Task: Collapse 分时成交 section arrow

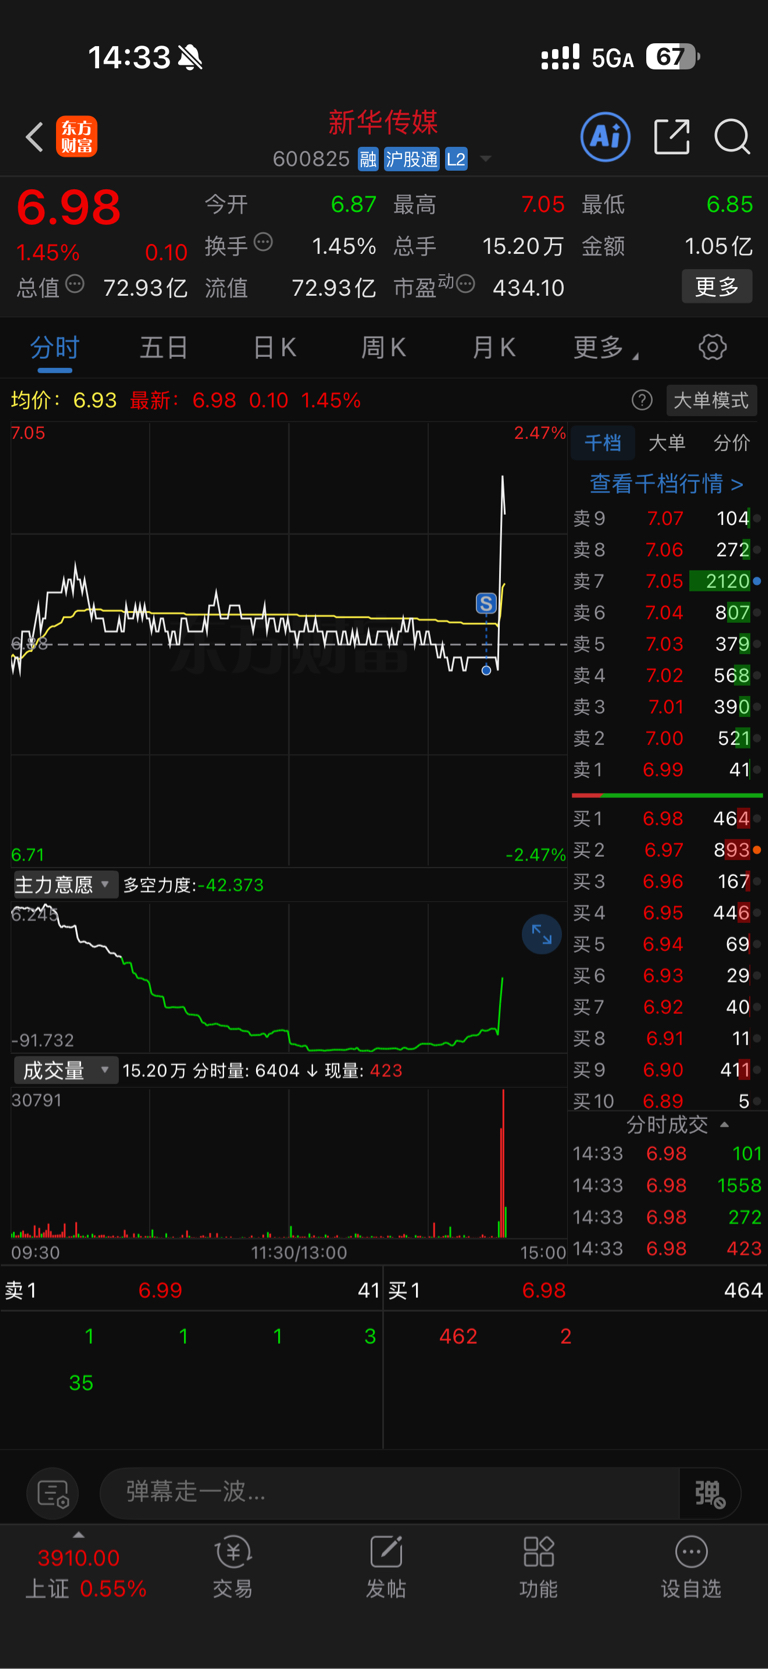Action: pyautogui.click(x=725, y=1125)
